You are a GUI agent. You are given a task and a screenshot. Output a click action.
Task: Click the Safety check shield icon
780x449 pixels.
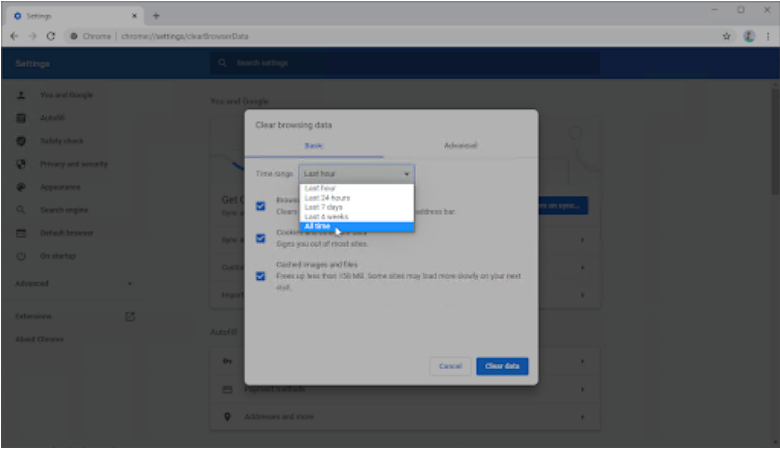tap(20, 141)
